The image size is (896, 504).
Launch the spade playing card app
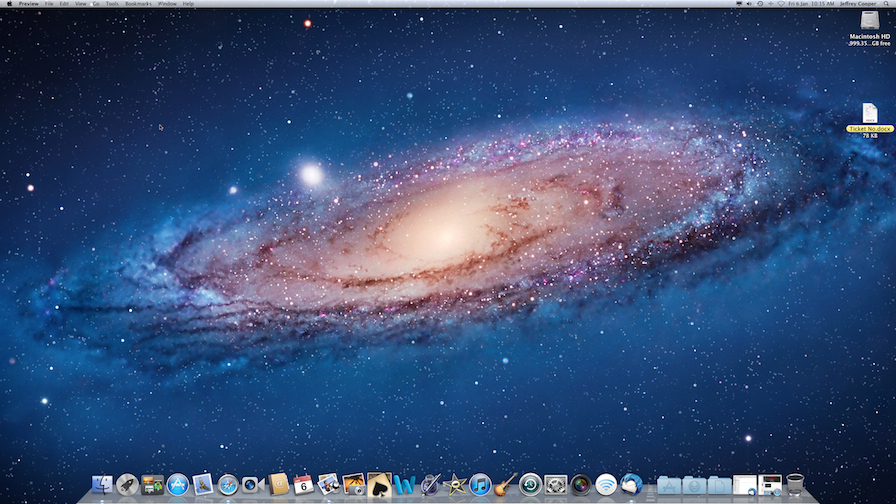click(x=379, y=484)
